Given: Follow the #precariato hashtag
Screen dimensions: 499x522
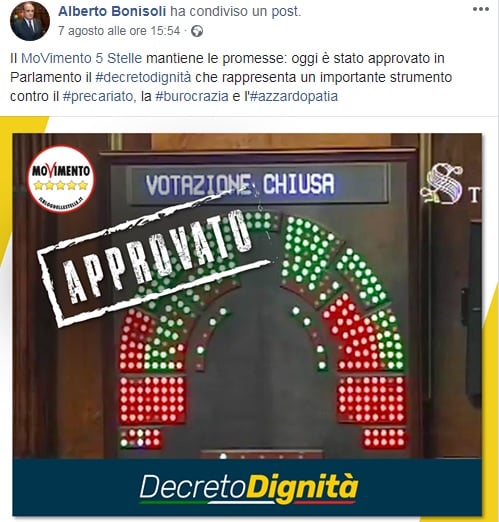Looking at the screenshot, I should 98,97.
